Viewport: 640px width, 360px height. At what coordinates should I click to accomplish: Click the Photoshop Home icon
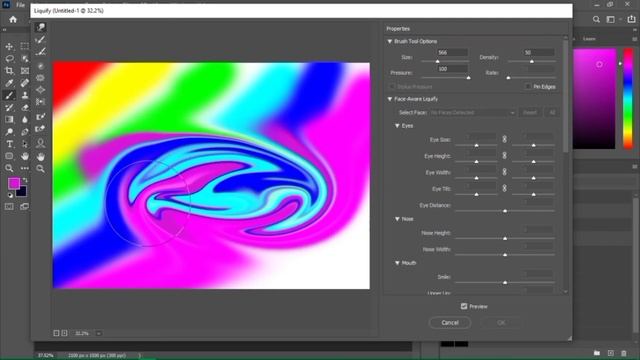(13, 19)
